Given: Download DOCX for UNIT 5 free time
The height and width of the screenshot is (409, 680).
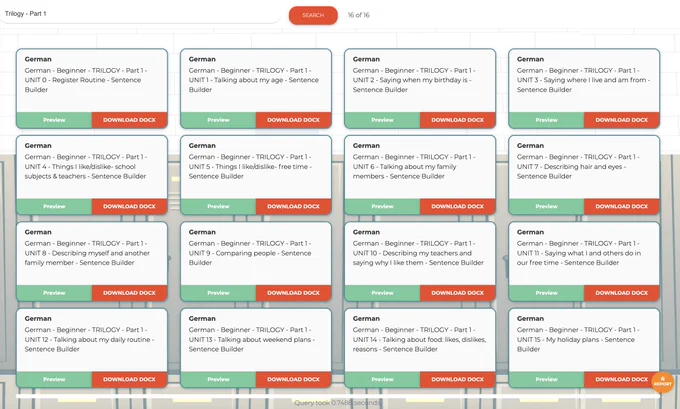Looking at the screenshot, I should [294, 206].
